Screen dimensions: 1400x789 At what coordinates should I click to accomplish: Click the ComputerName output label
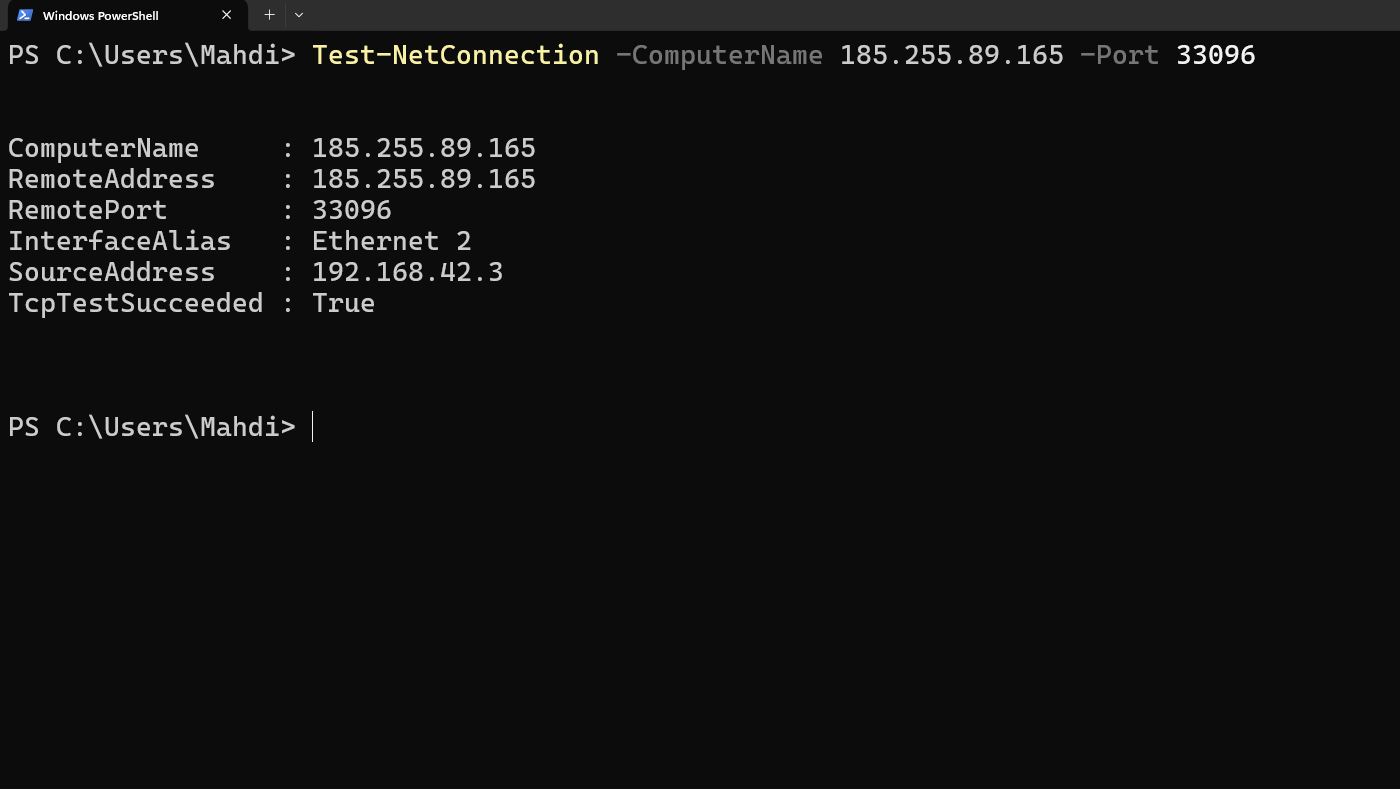[x=103, y=149]
